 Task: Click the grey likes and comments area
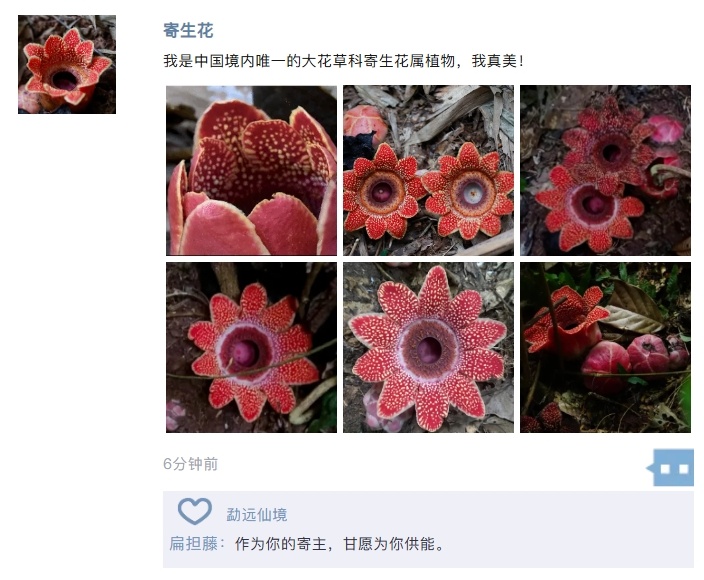[428, 529]
